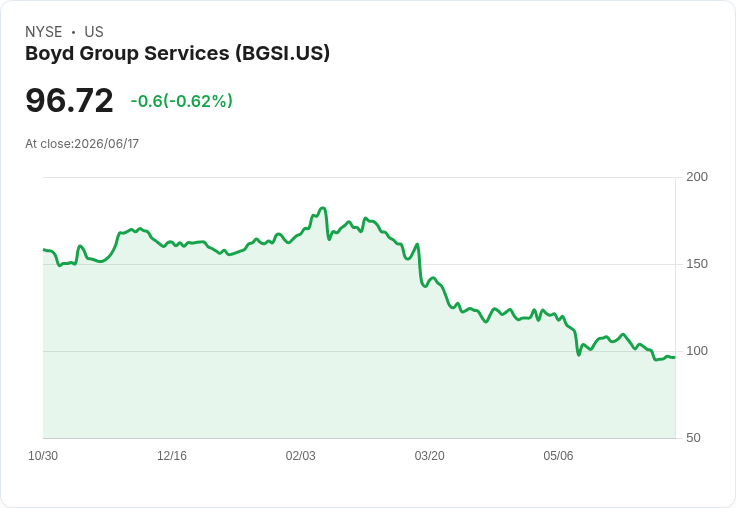This screenshot has width=736, height=508.
Task: Click the 10/30 date axis label
Action: coord(43,456)
